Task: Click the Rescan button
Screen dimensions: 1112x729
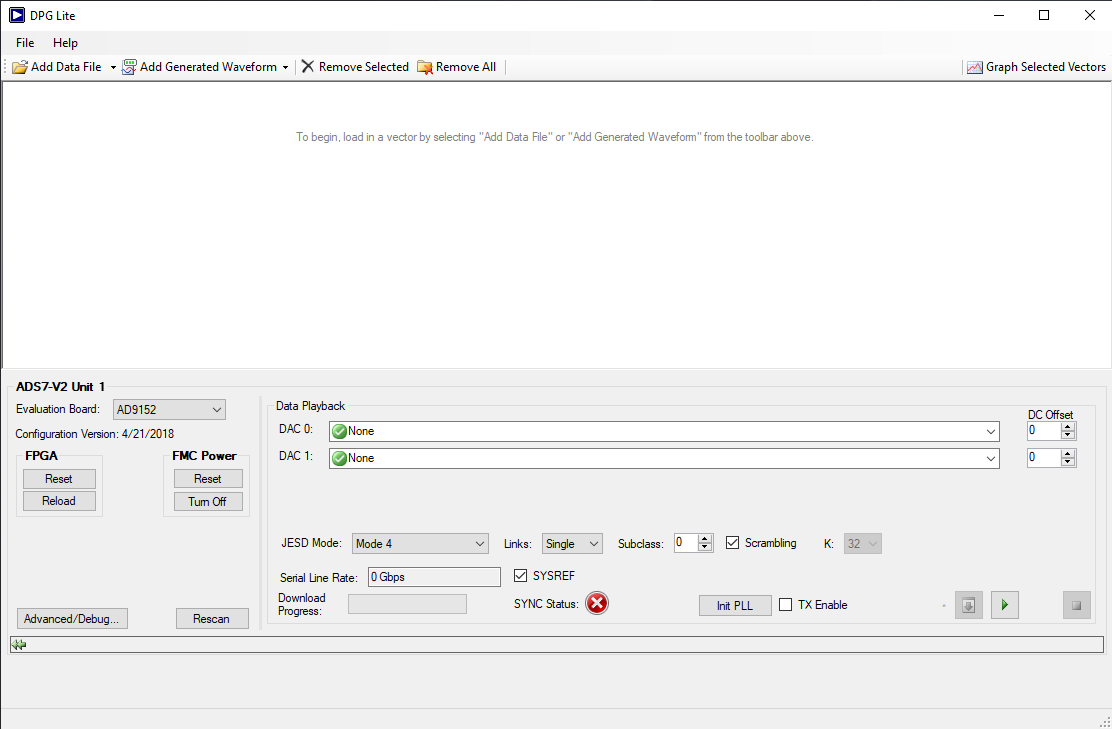Action: tap(212, 618)
